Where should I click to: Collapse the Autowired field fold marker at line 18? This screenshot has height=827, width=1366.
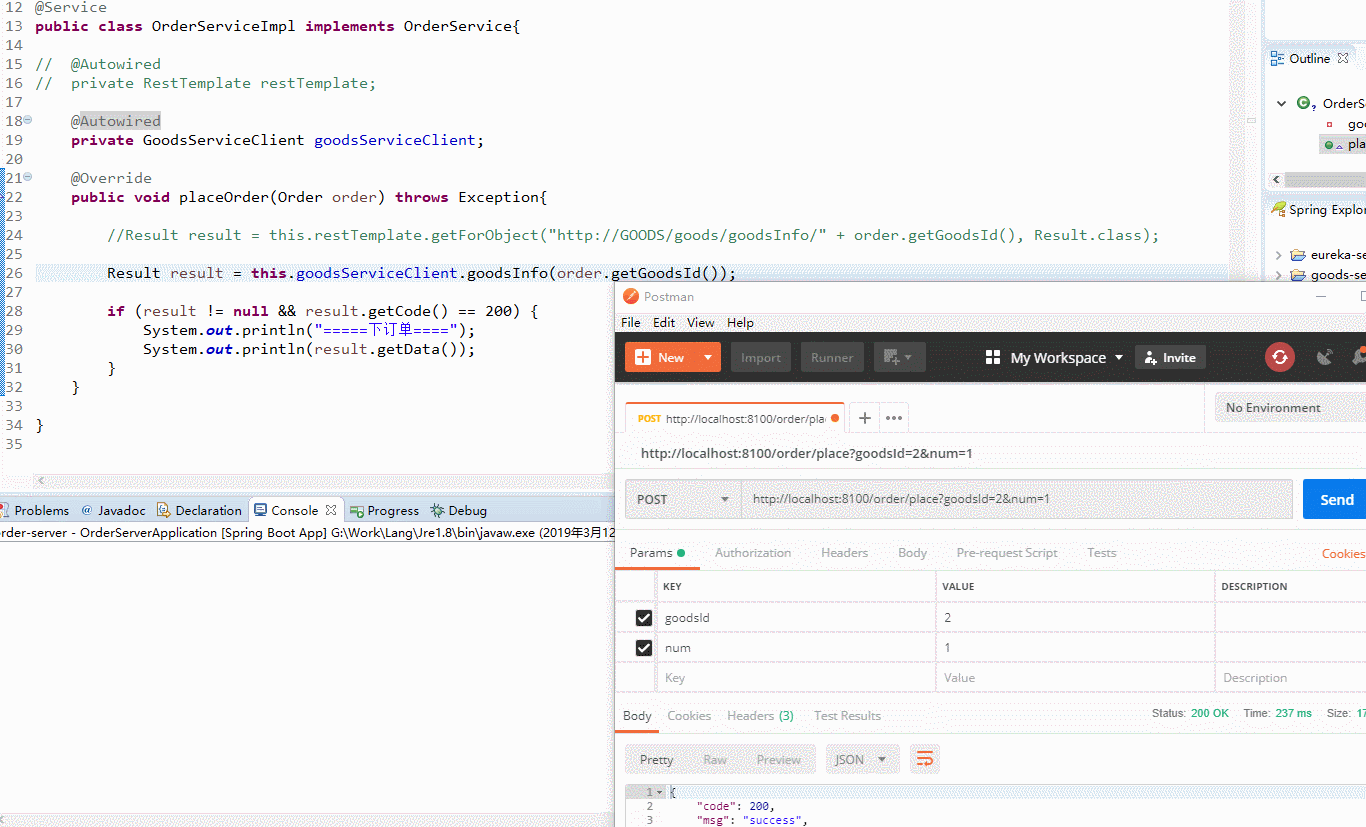pyautogui.click(x=28, y=120)
